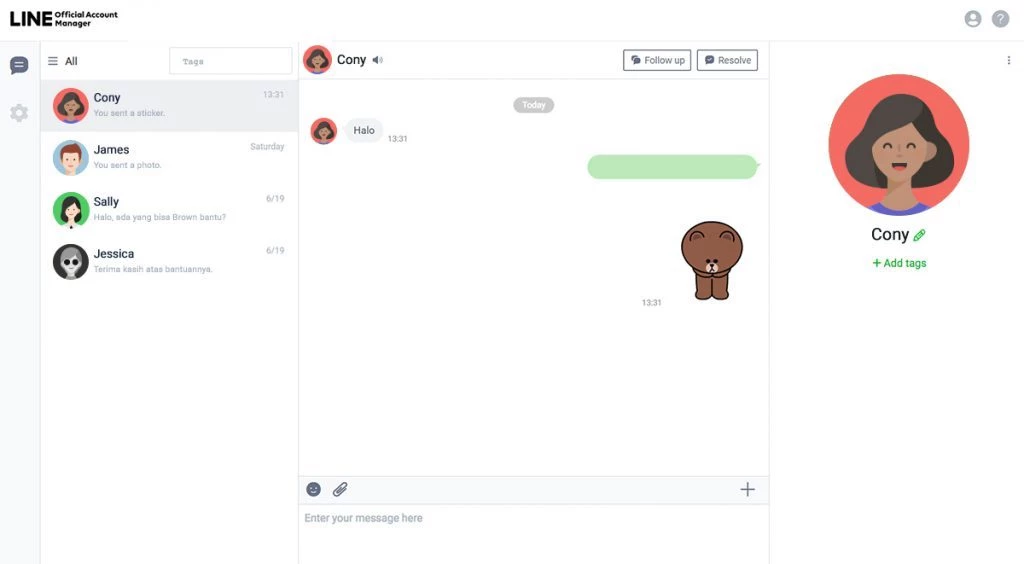Image resolution: width=1024 pixels, height=564 pixels.
Task: Select James's chat in the list
Action: click(x=169, y=157)
